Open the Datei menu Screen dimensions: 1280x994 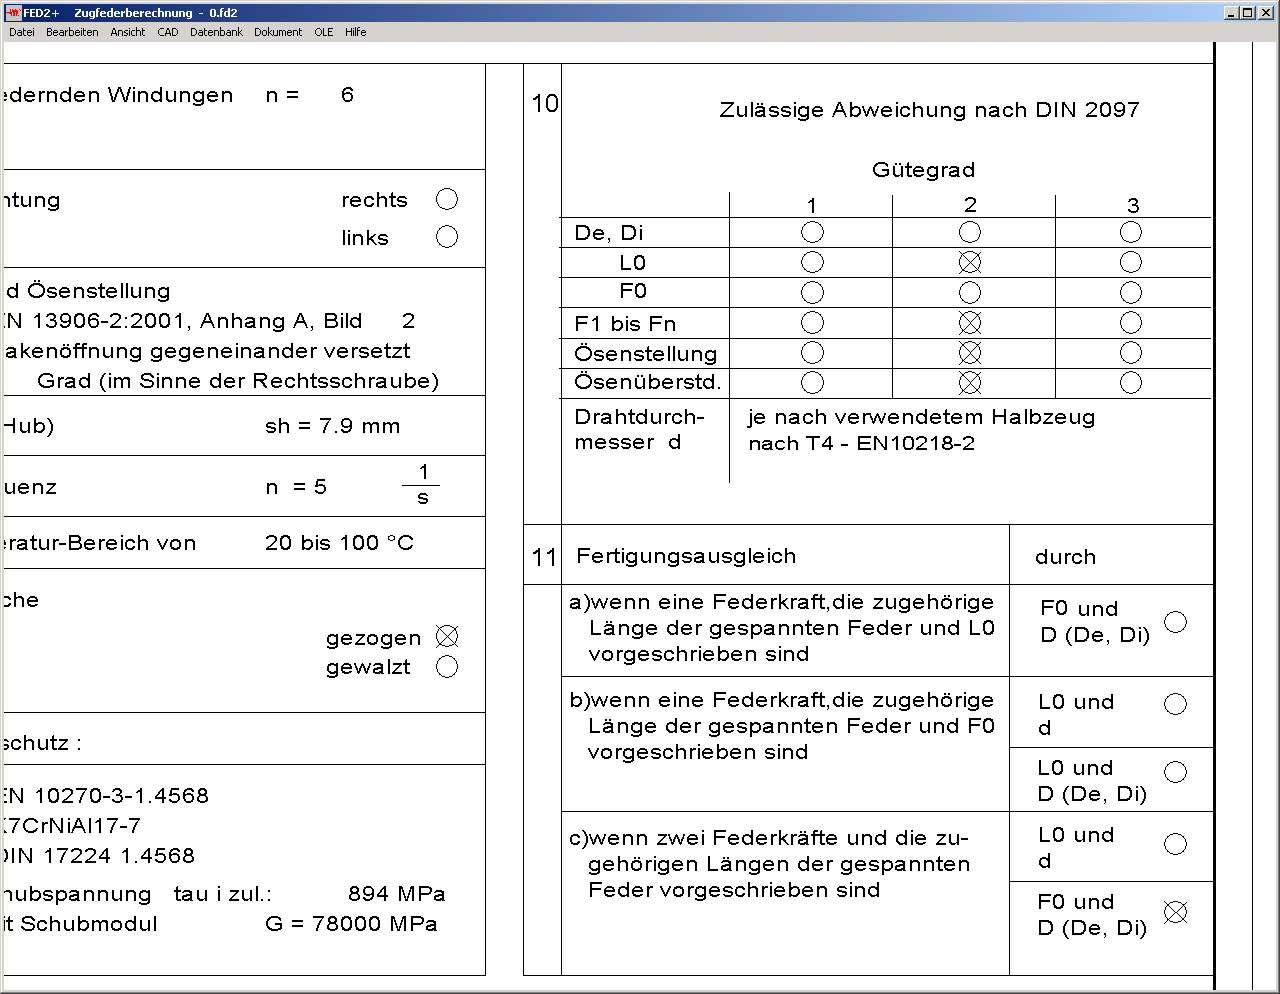(22, 32)
